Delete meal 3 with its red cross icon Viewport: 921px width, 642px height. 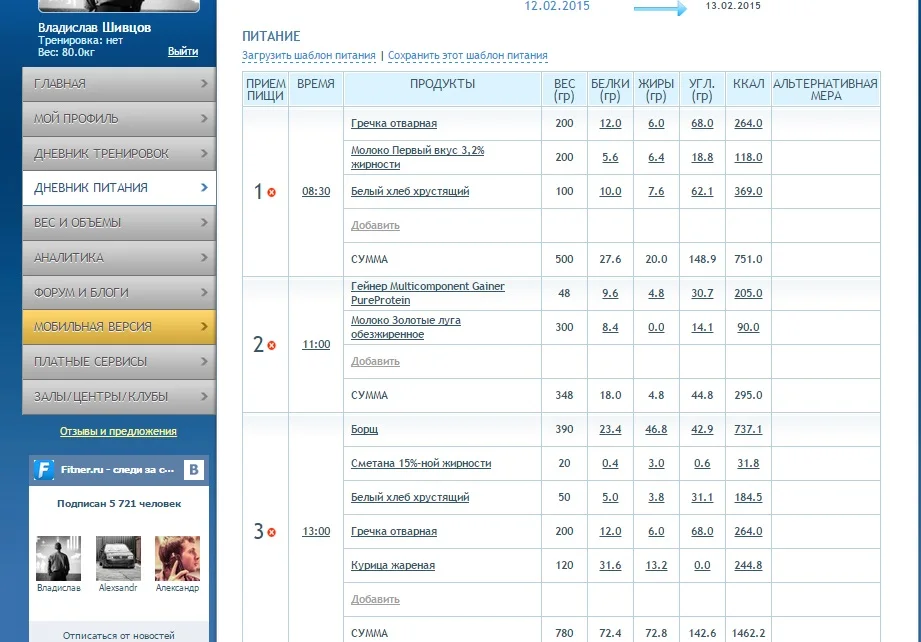[271, 532]
